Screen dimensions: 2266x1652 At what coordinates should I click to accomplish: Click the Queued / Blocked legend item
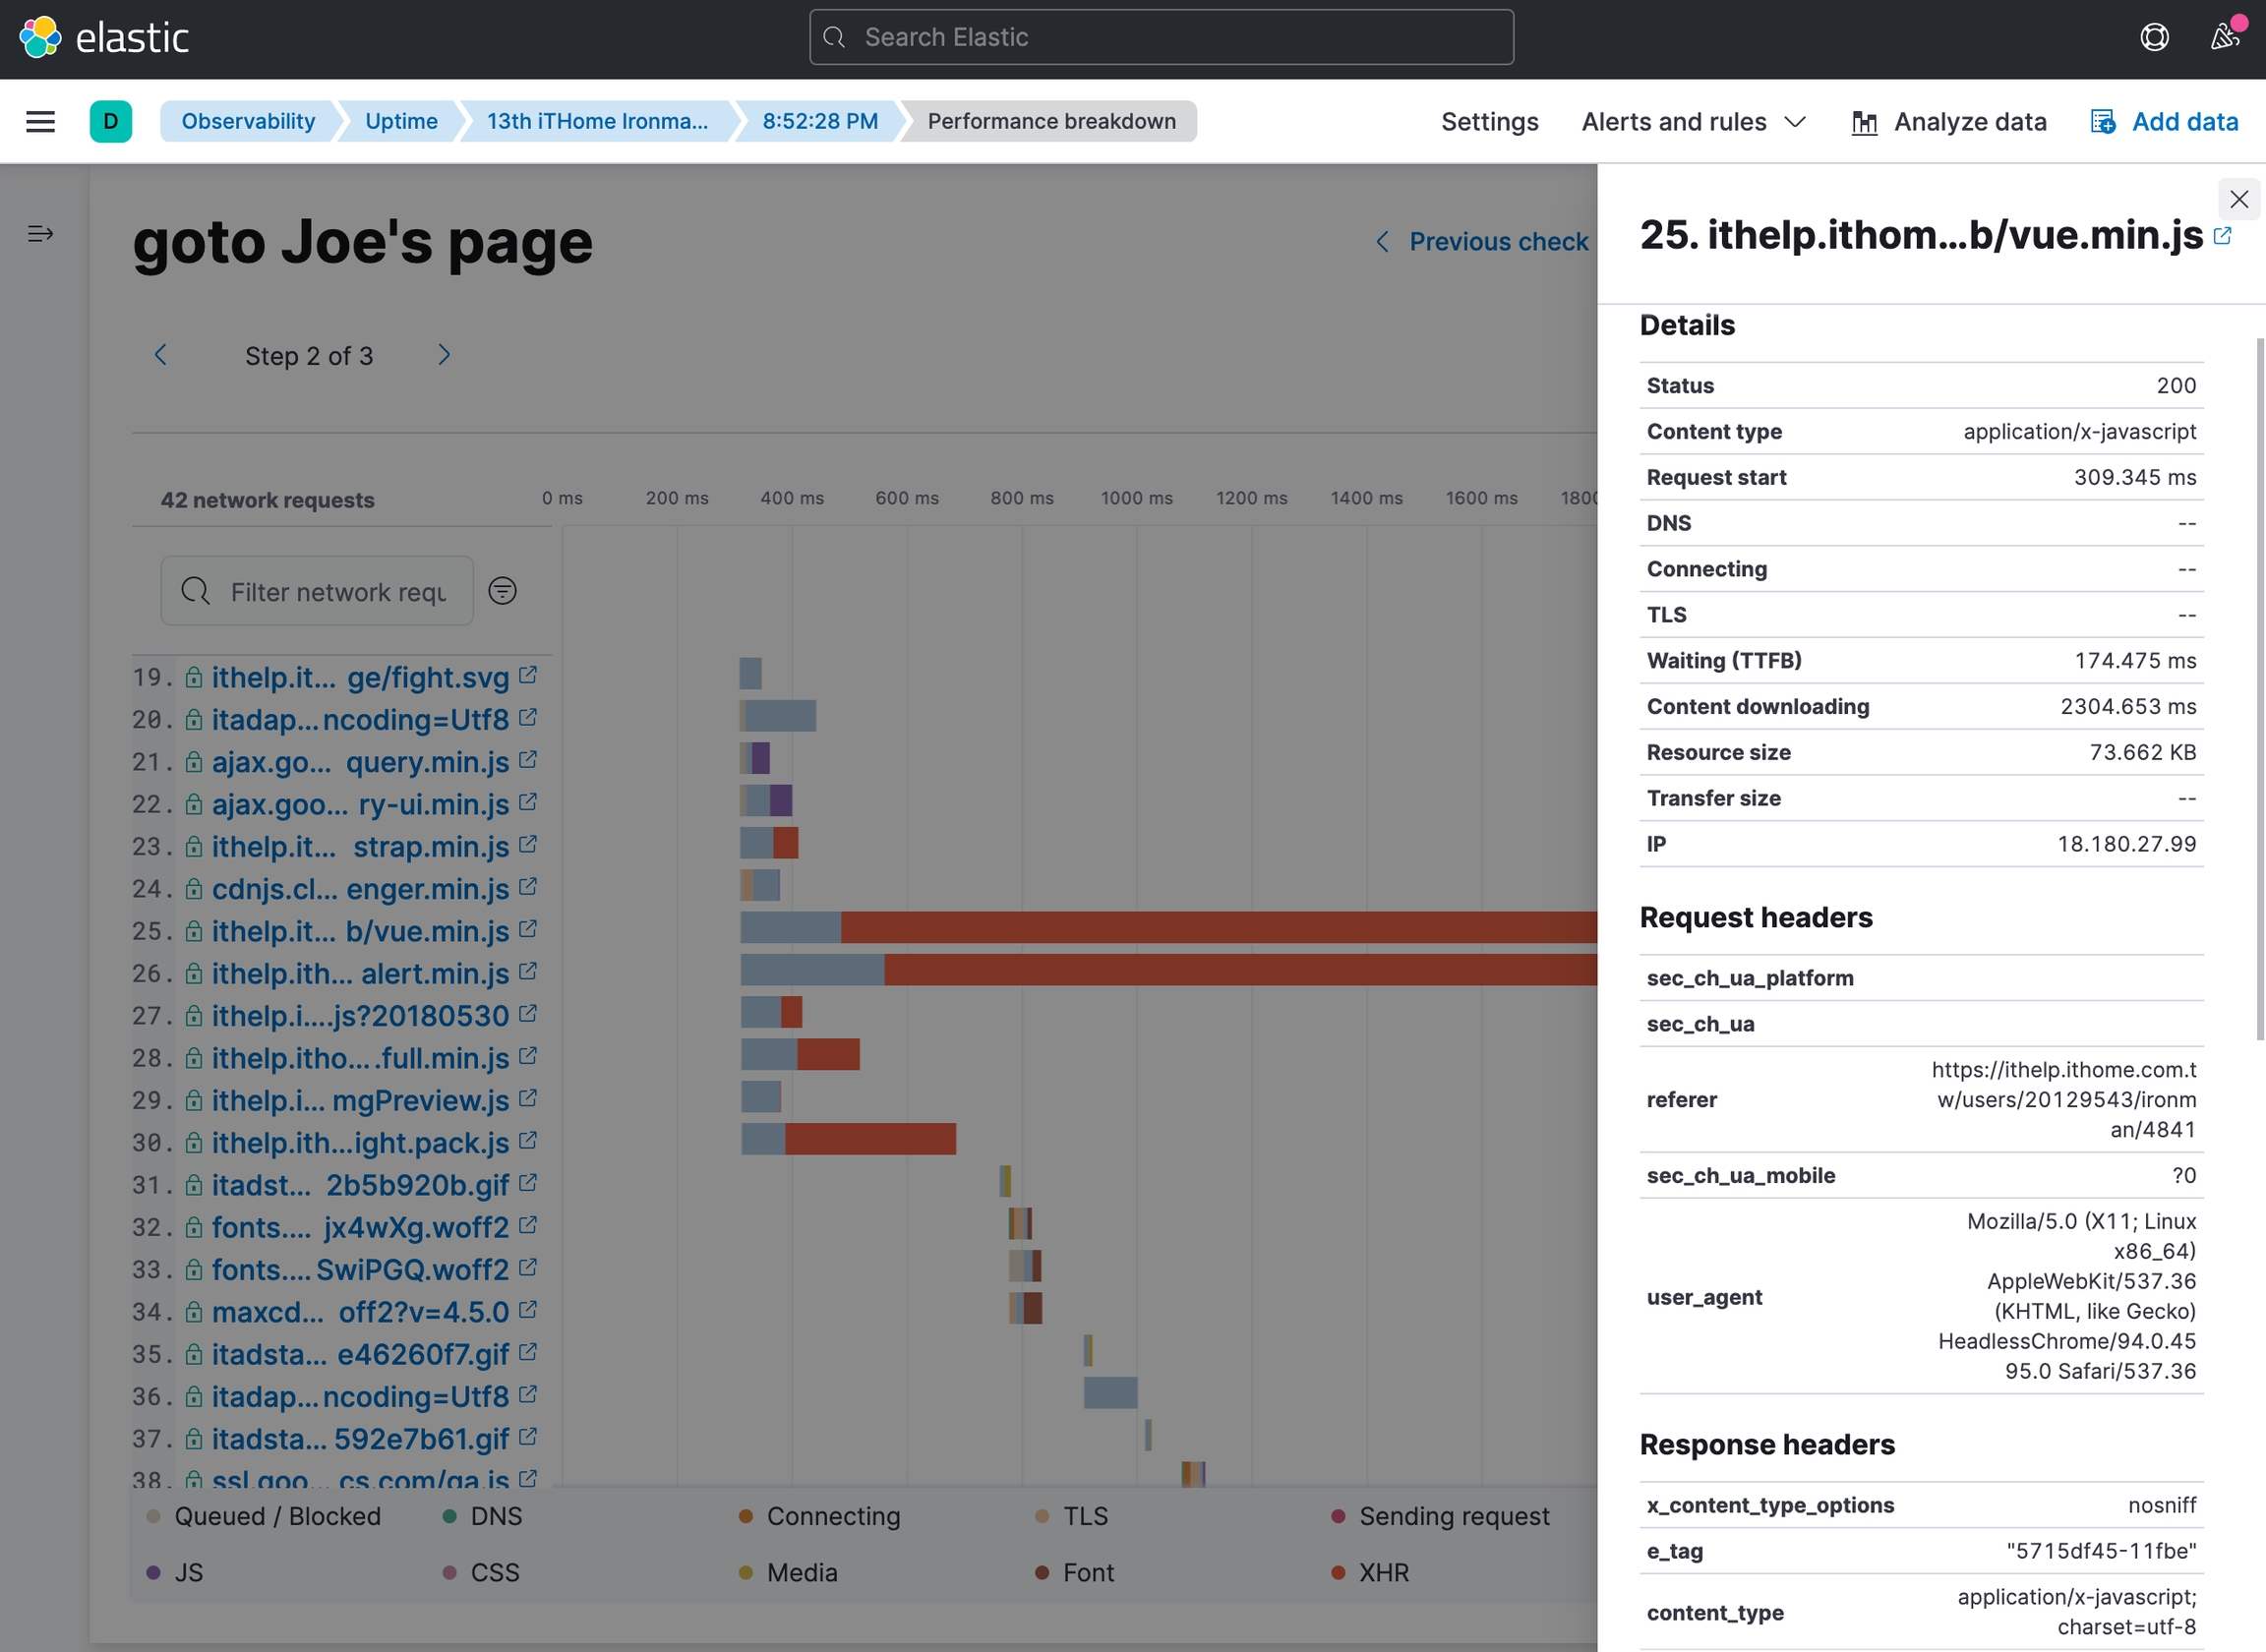point(264,1516)
